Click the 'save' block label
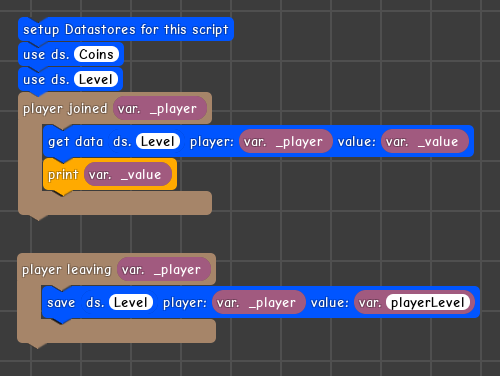Image resolution: width=500 pixels, height=376 pixels. tap(61, 303)
